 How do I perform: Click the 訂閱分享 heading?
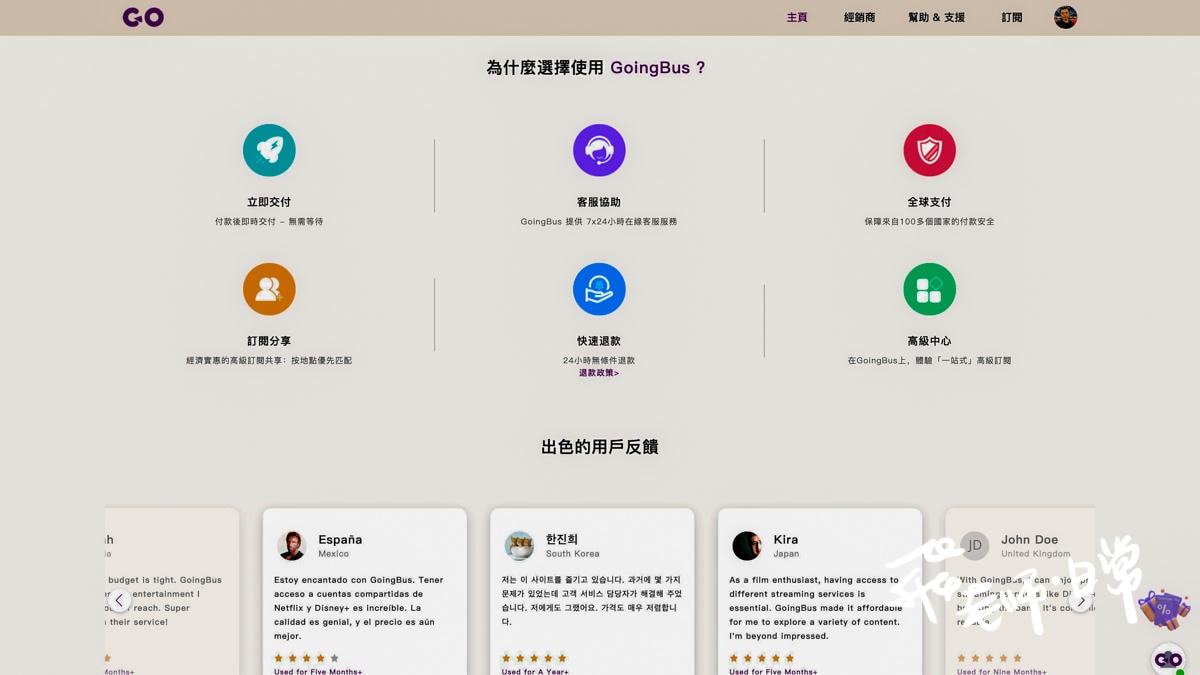[269, 341]
